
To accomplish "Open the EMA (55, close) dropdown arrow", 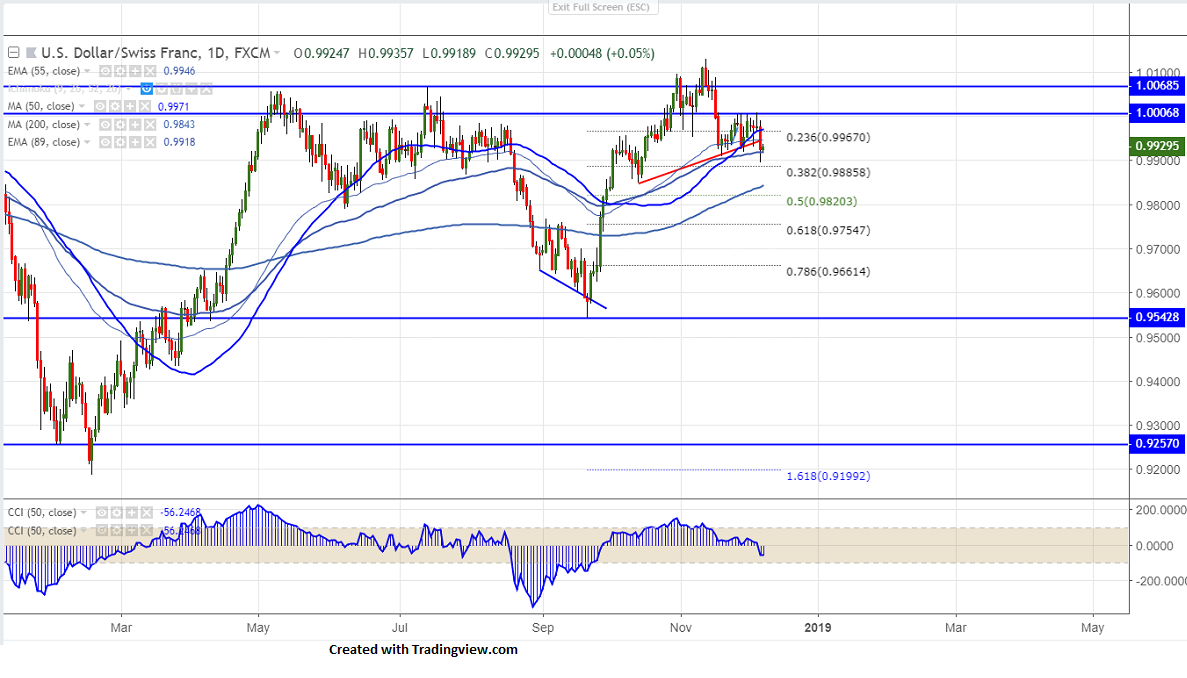I will pyautogui.click(x=88, y=72).
